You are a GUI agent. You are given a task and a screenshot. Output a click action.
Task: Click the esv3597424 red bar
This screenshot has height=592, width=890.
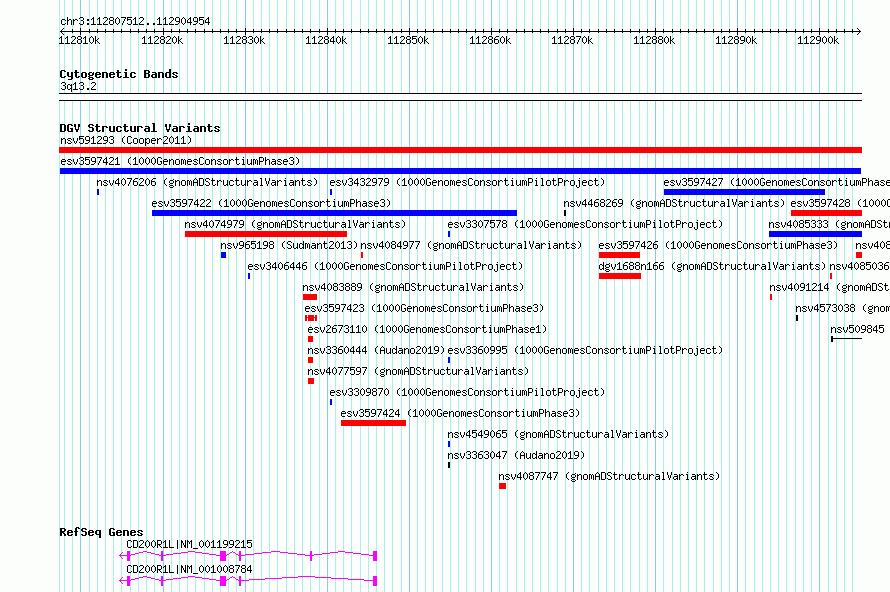coord(373,423)
